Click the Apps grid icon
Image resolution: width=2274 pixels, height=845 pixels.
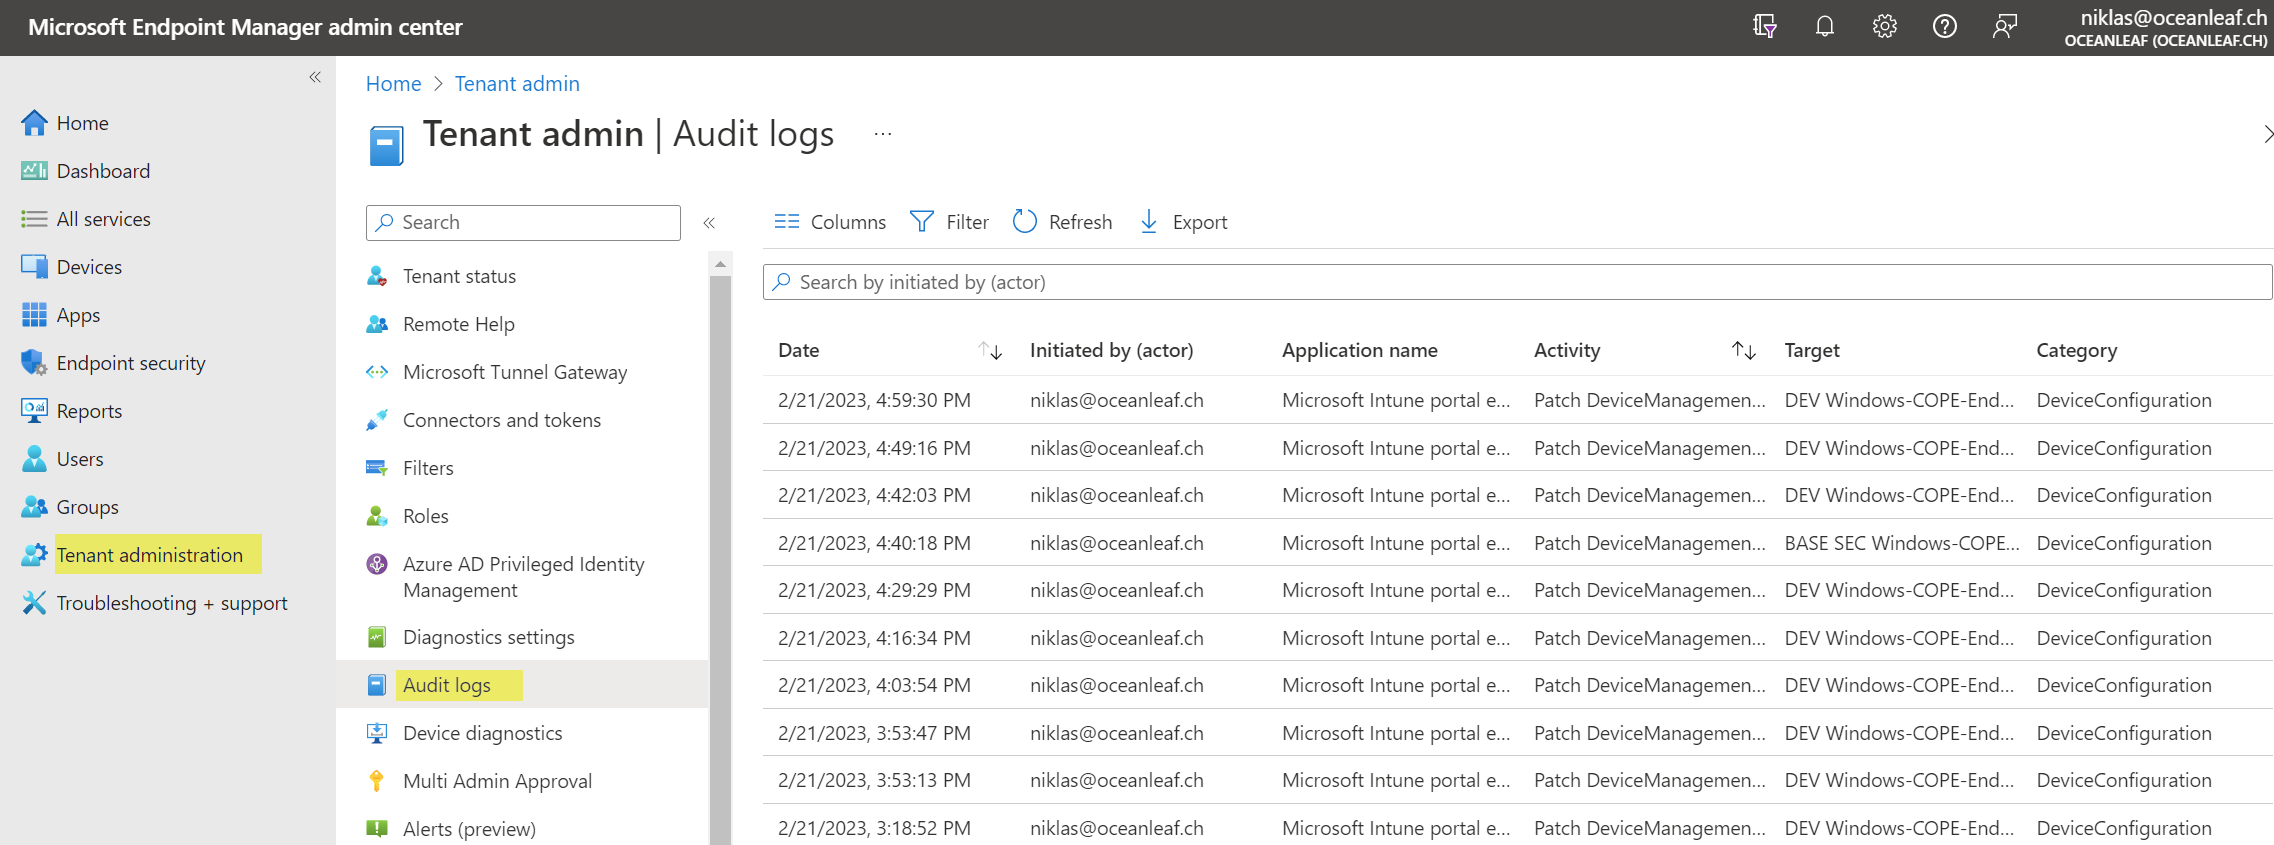pos(34,315)
